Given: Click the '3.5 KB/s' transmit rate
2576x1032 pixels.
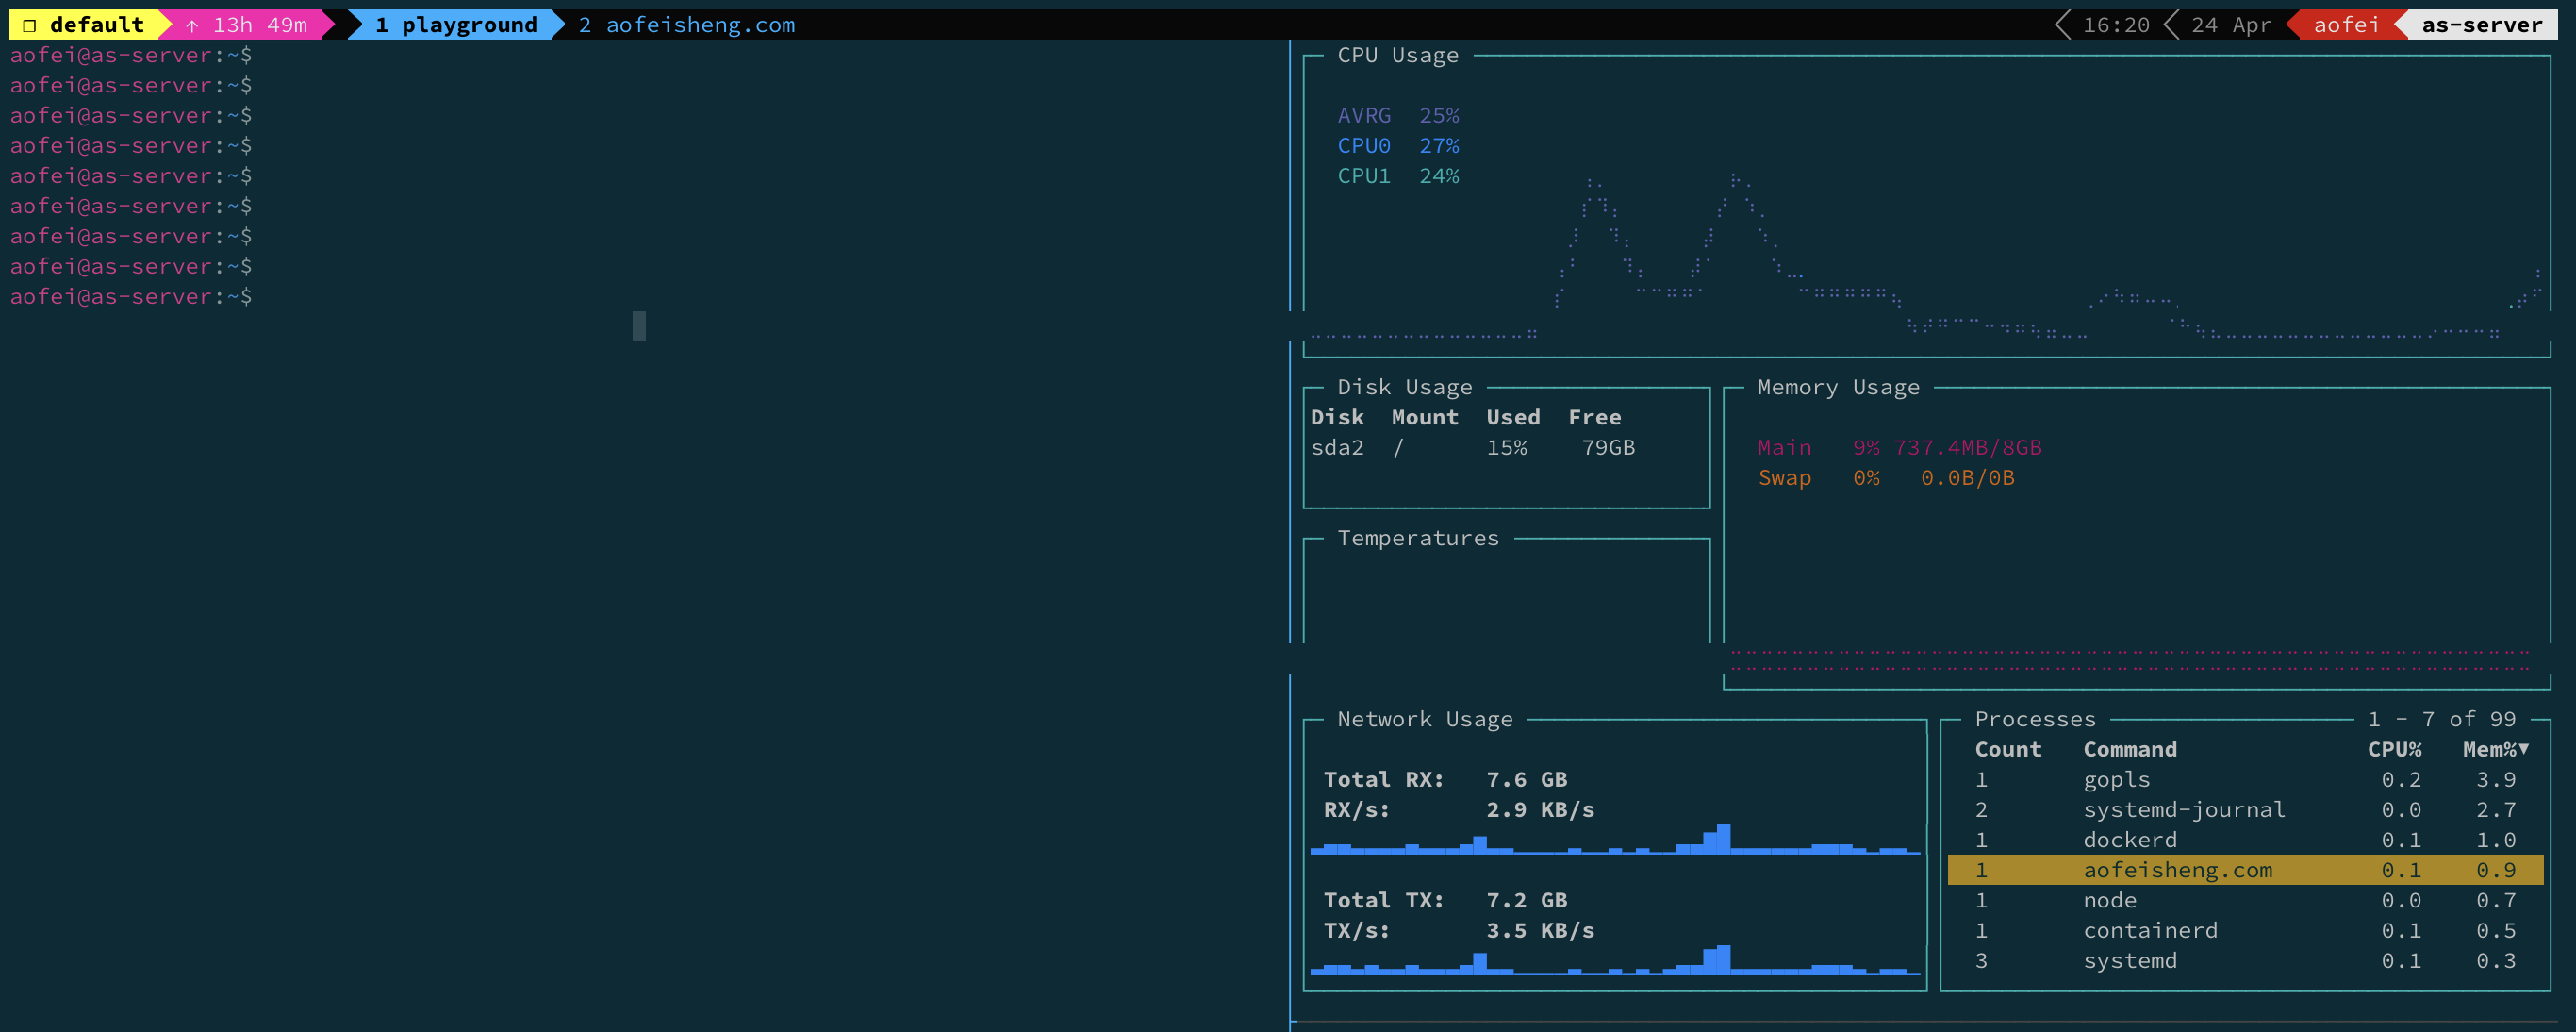Looking at the screenshot, I should coord(1540,931).
